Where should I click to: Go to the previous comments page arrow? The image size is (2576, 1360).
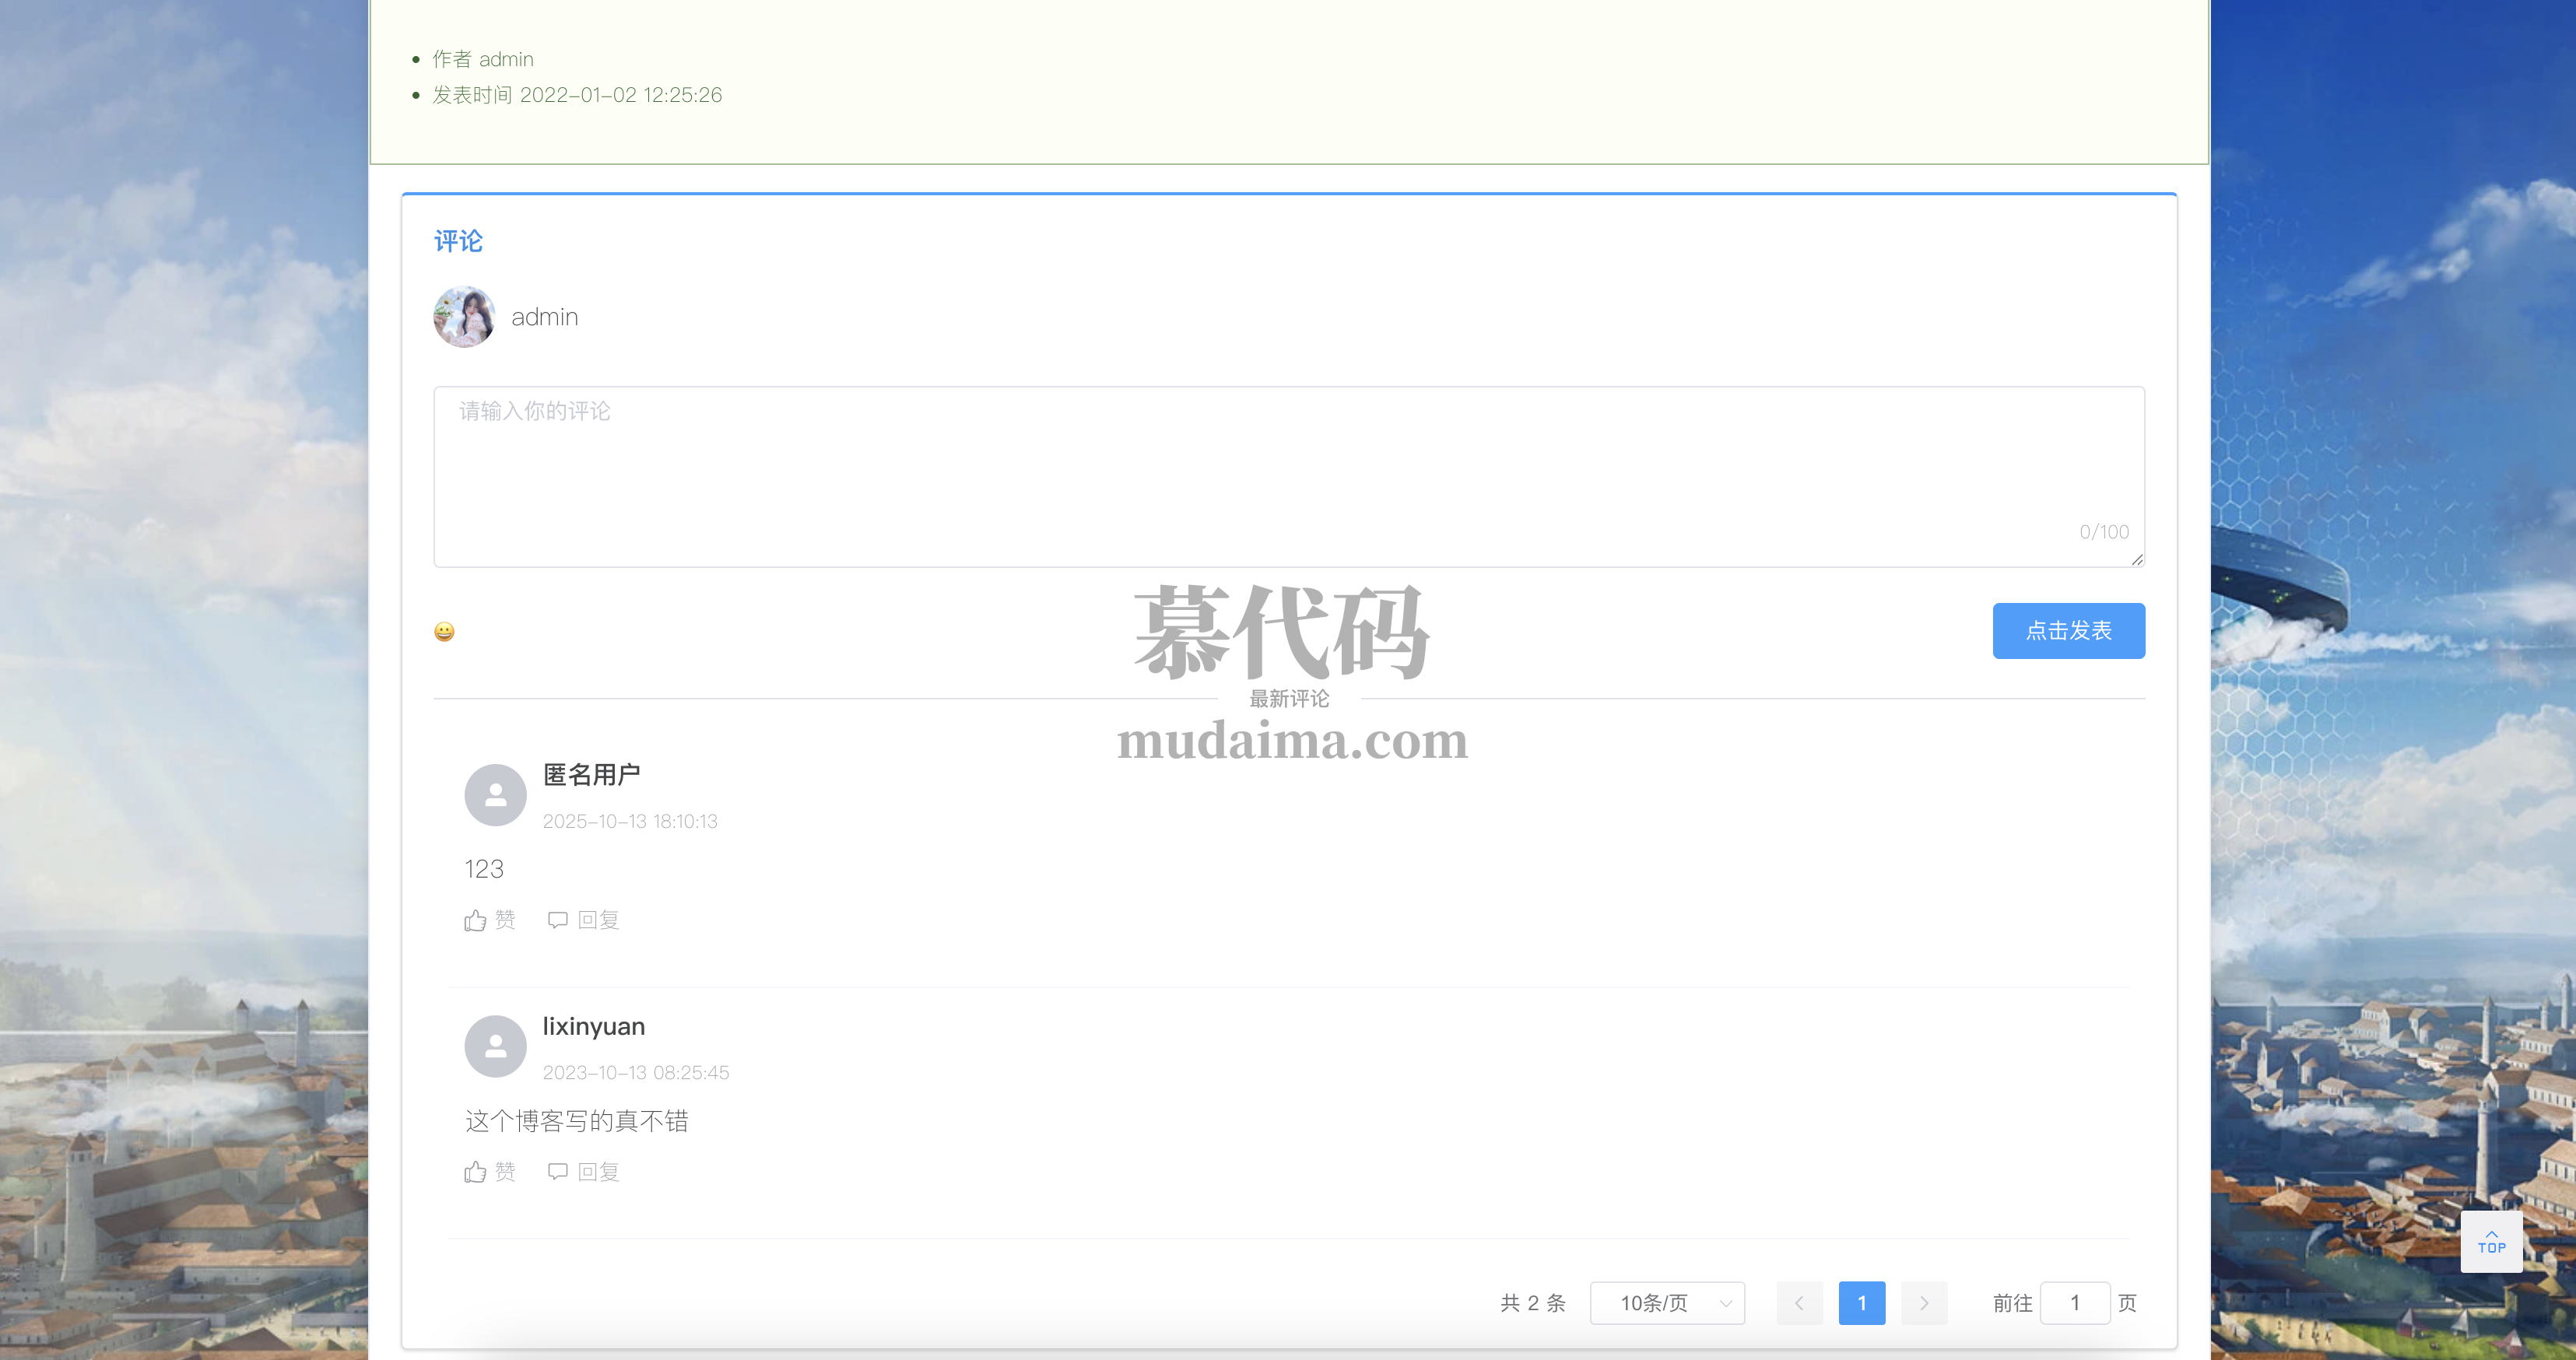1799,1303
